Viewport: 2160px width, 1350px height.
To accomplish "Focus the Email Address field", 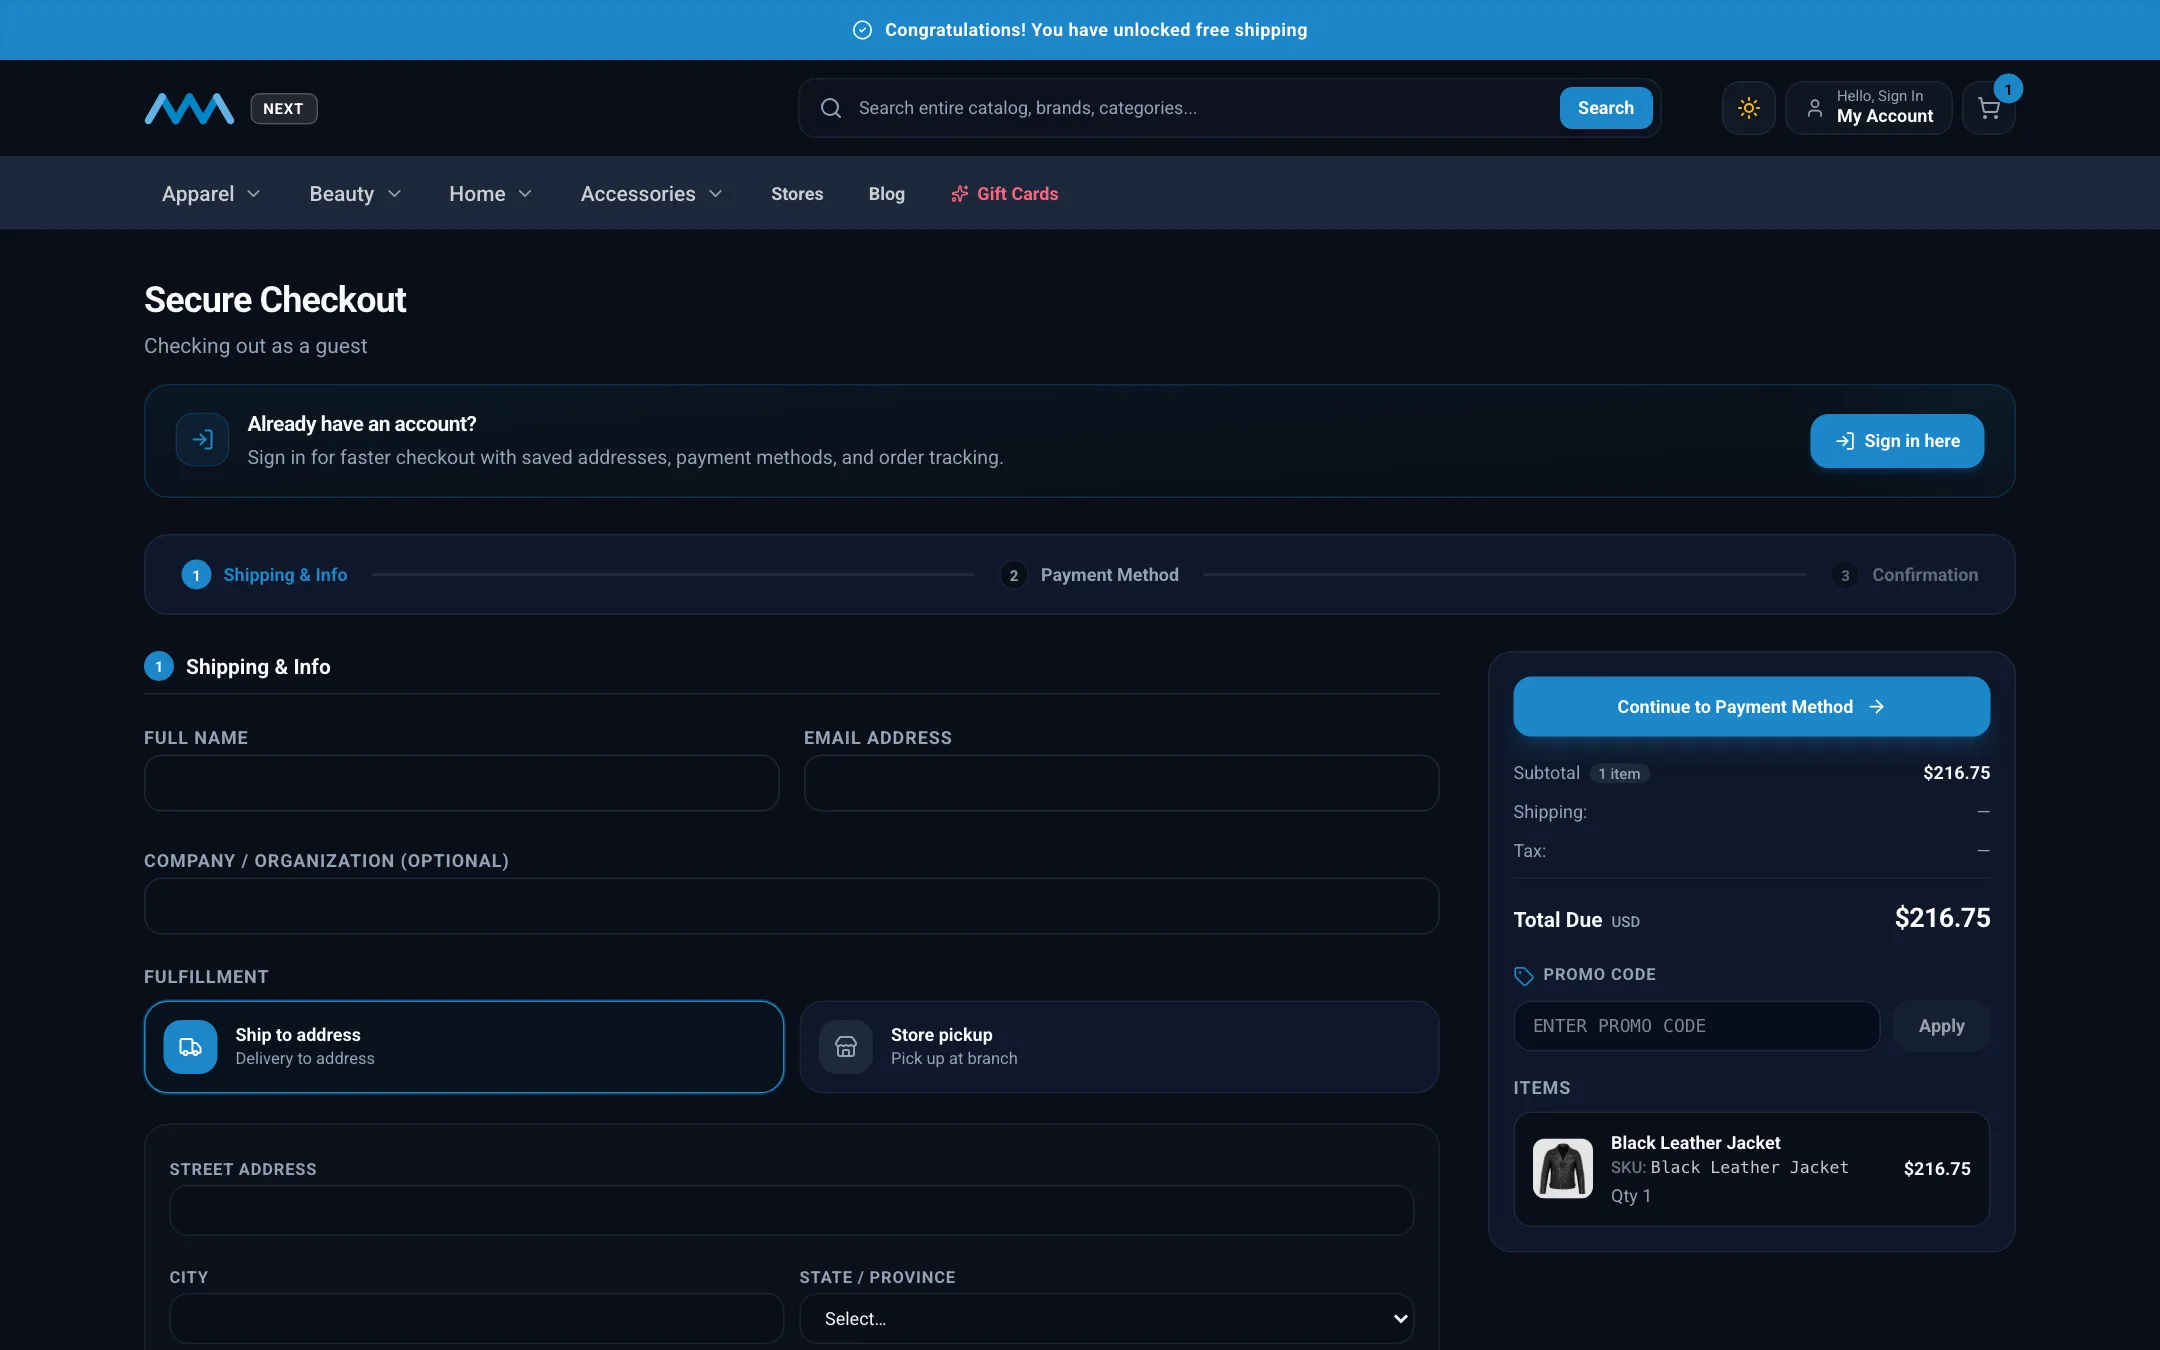I will tap(1121, 783).
